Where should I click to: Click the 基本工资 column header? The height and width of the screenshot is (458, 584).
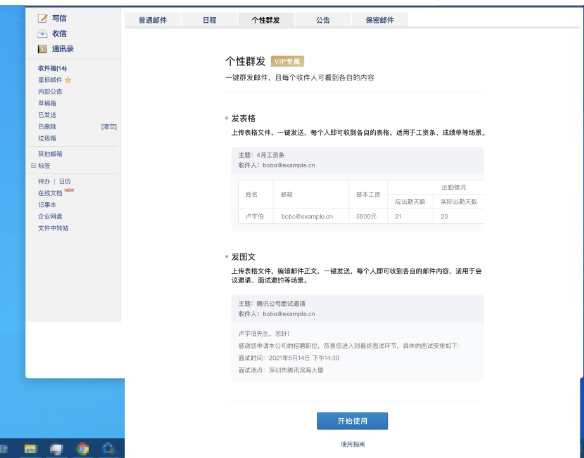[368, 194]
